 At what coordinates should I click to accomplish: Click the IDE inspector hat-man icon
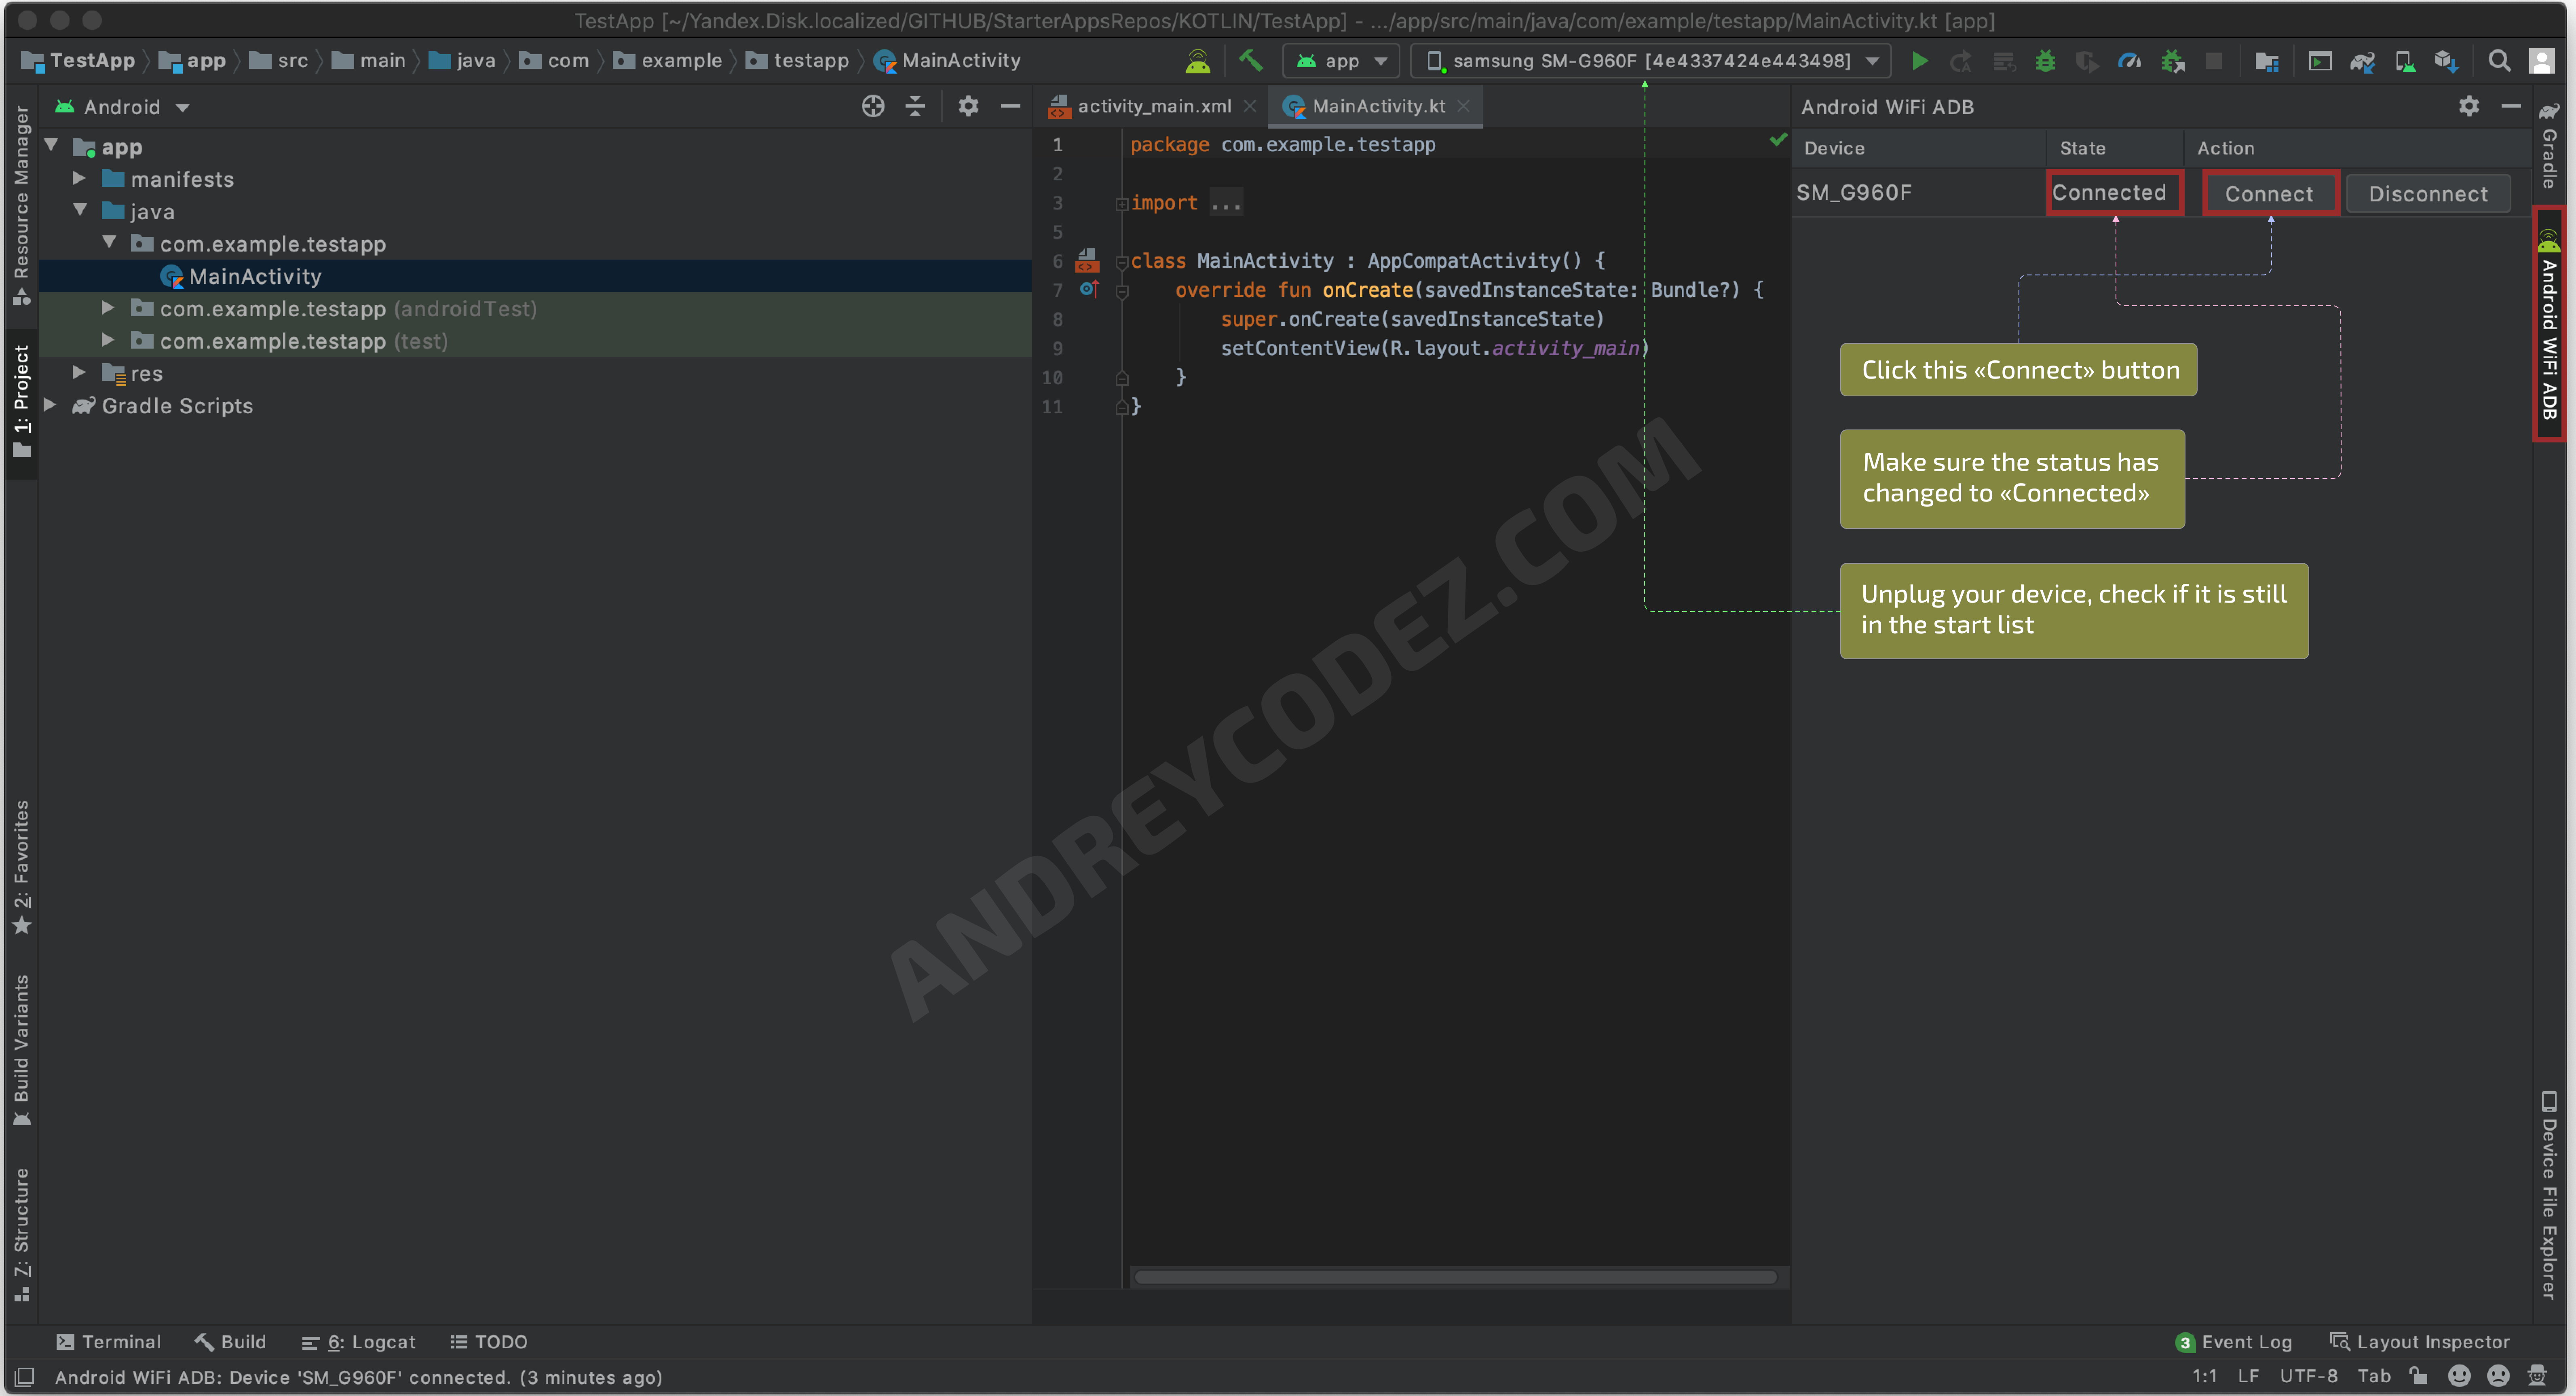[x=2537, y=1376]
